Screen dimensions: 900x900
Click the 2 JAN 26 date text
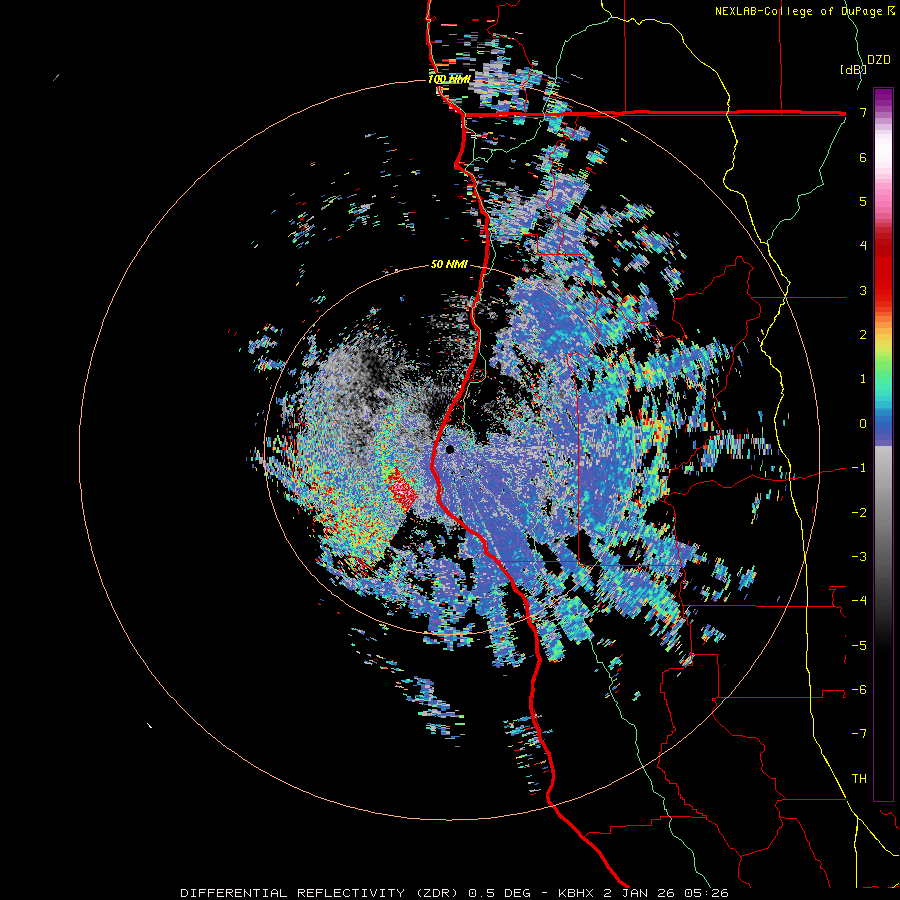(x=639, y=893)
